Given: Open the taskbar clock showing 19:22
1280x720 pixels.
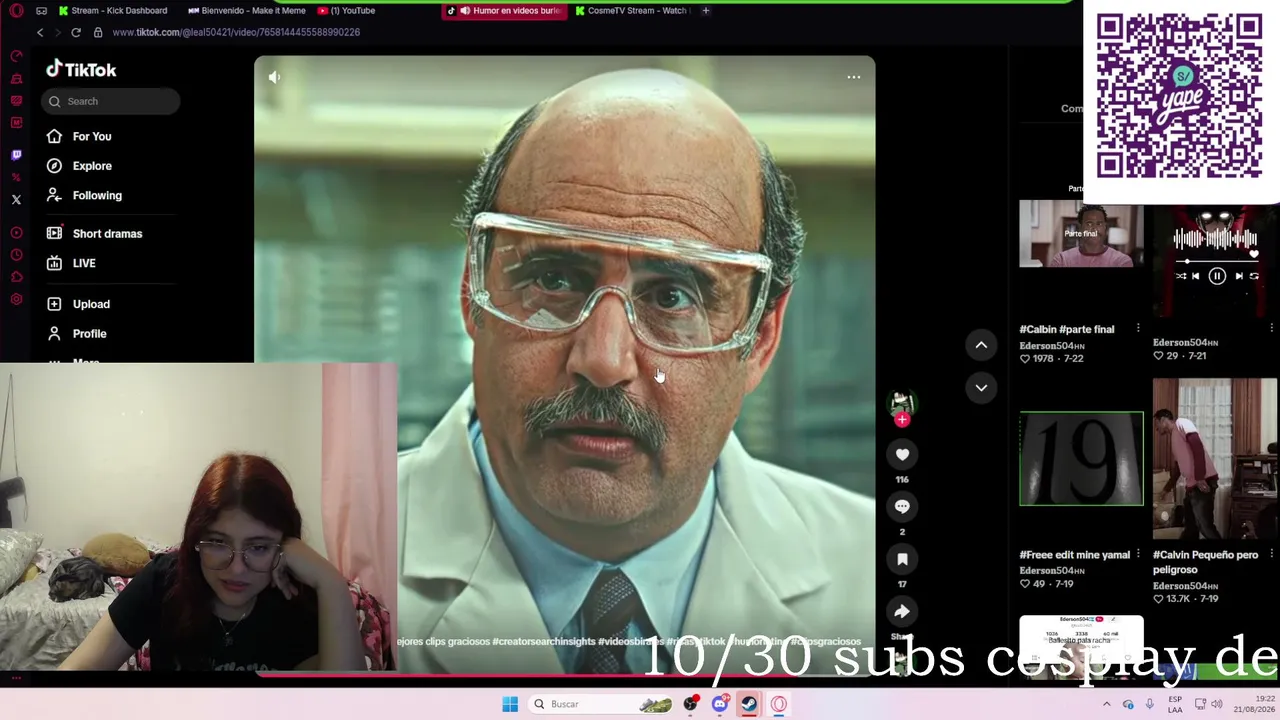Looking at the screenshot, I should [1253, 704].
